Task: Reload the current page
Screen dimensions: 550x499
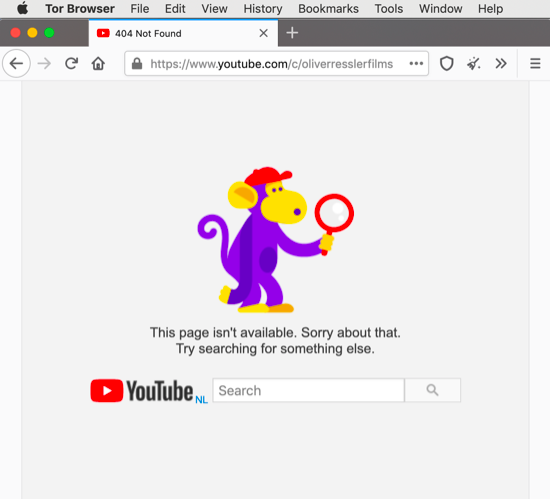Action: [72, 64]
